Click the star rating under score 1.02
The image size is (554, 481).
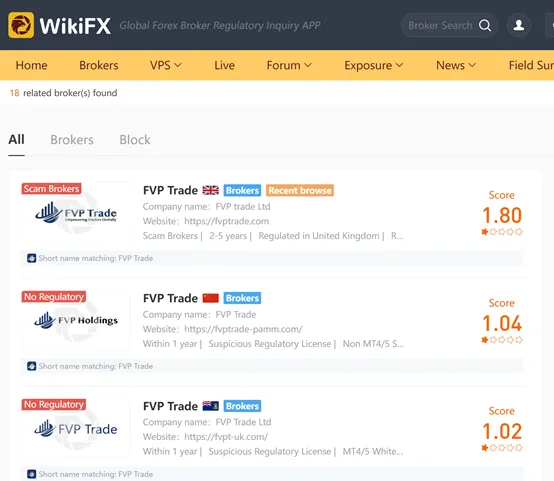tap(502, 448)
